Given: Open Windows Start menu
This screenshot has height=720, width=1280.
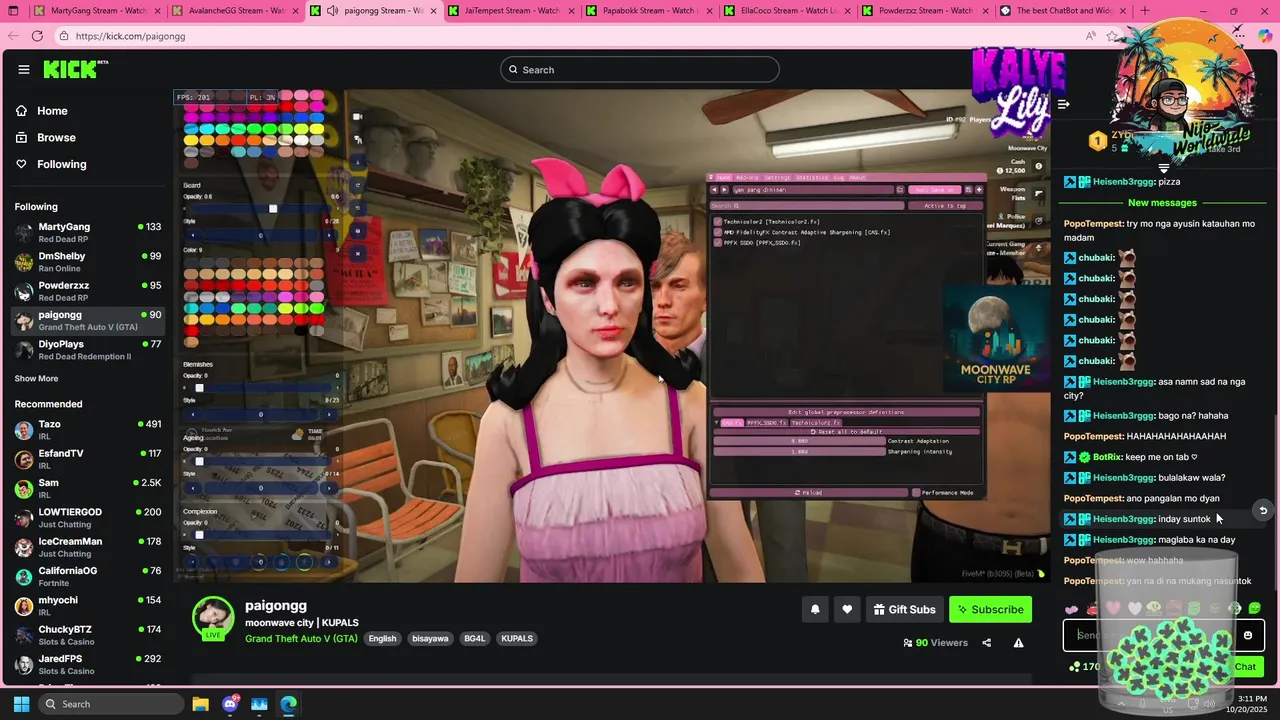Looking at the screenshot, I should click(x=21, y=704).
